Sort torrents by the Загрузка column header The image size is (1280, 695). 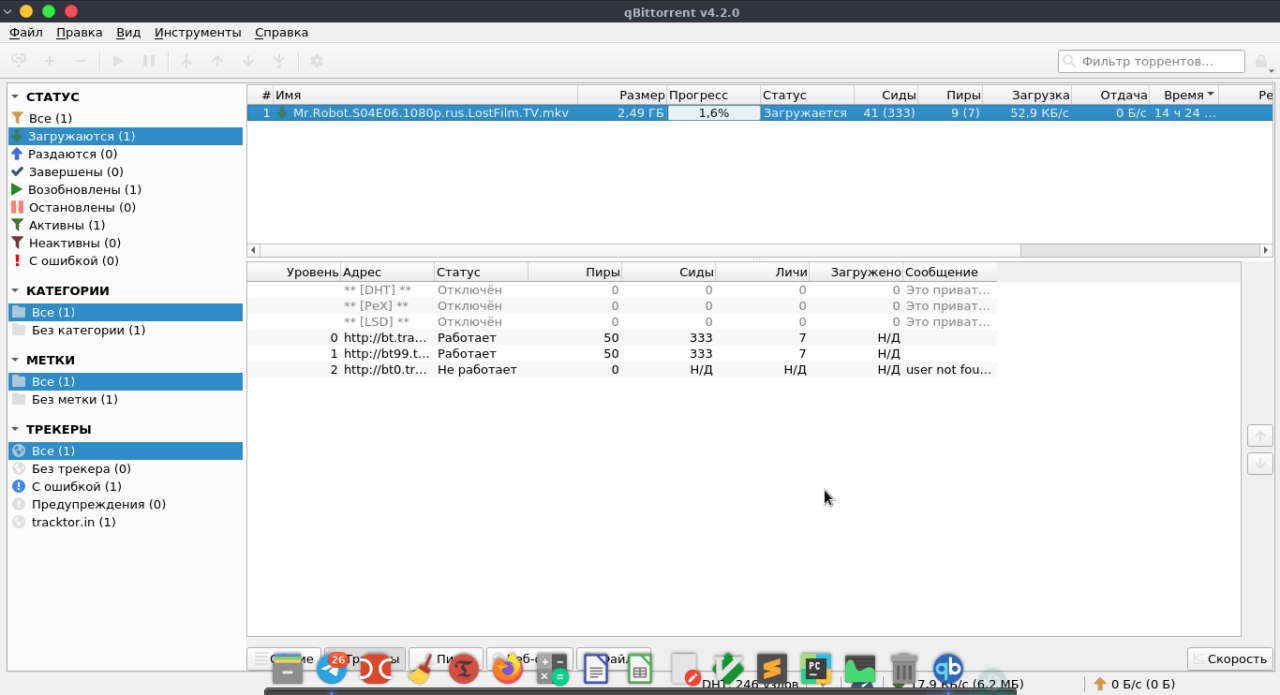point(1027,95)
